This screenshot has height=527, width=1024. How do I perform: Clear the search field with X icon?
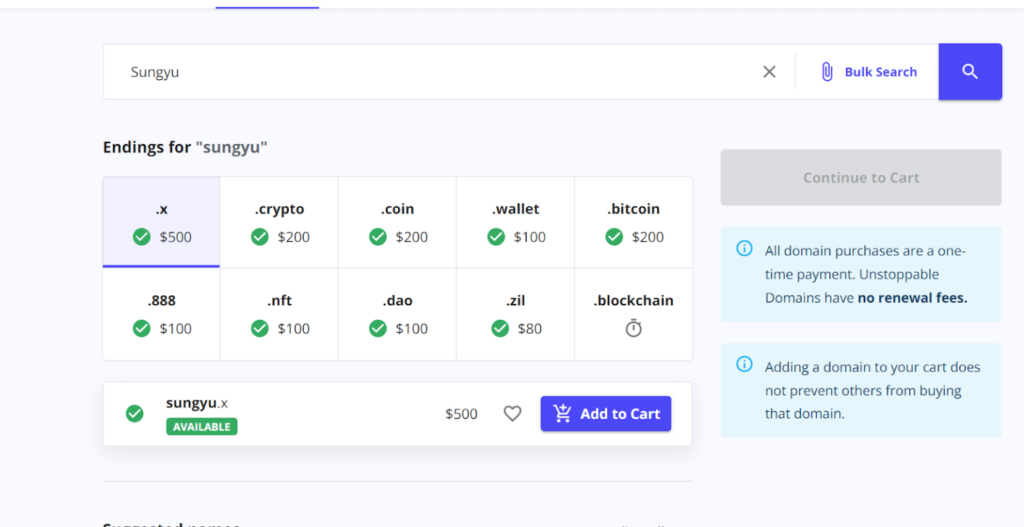769,72
